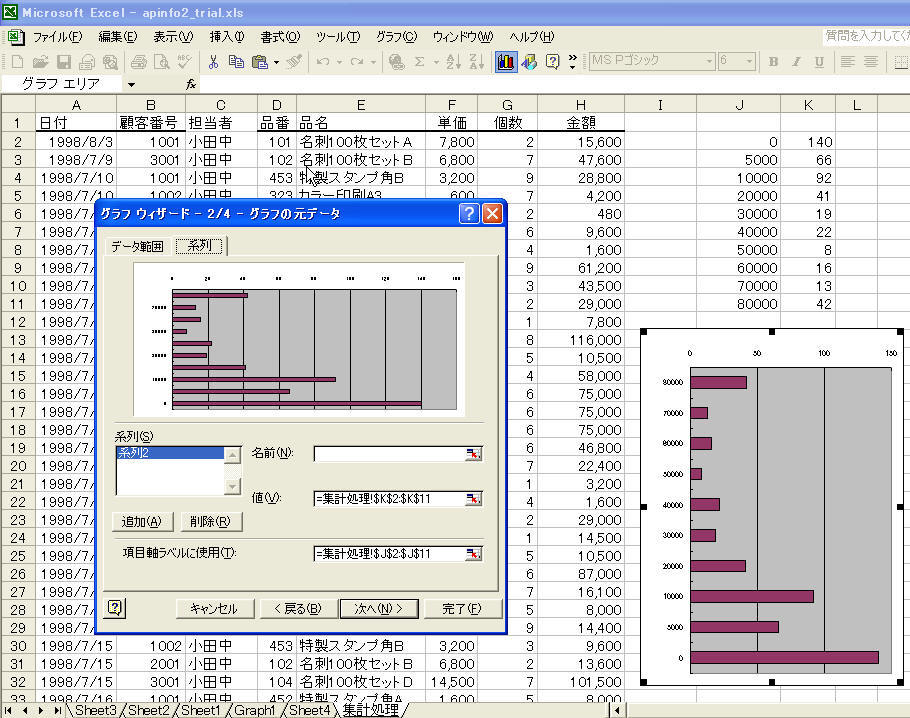910x718 pixels.
Task: Click down arrow of 系列 list scrollbar
Action: [x=233, y=487]
